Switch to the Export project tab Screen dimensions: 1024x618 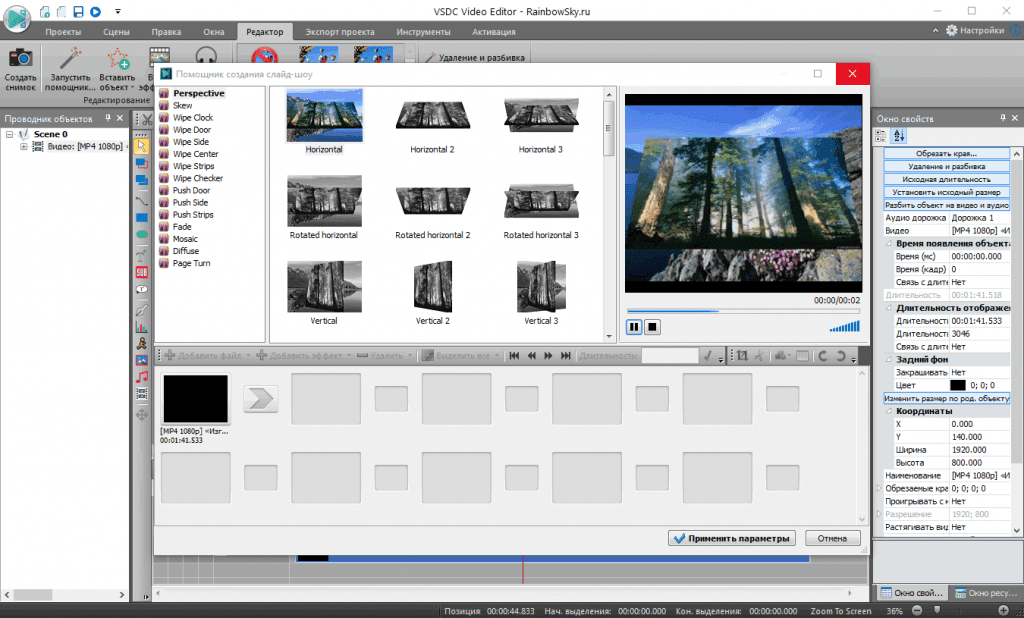(340, 31)
